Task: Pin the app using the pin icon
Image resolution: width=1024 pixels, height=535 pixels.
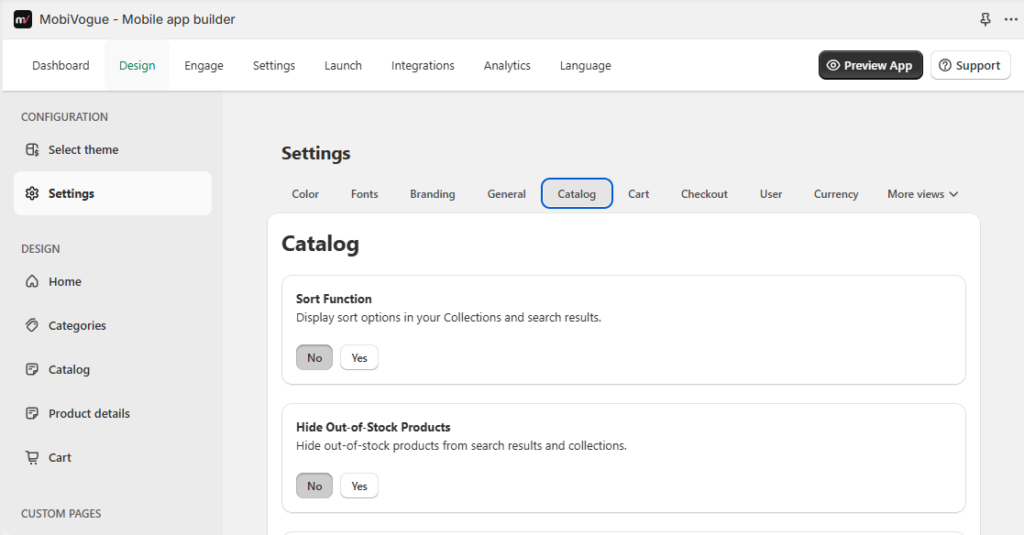Action: tap(985, 20)
